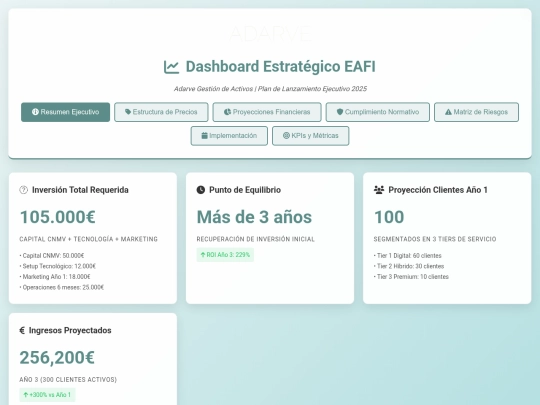Click the chart line icon beside Dashboard title
The width and height of the screenshot is (540, 405).
(171, 67)
